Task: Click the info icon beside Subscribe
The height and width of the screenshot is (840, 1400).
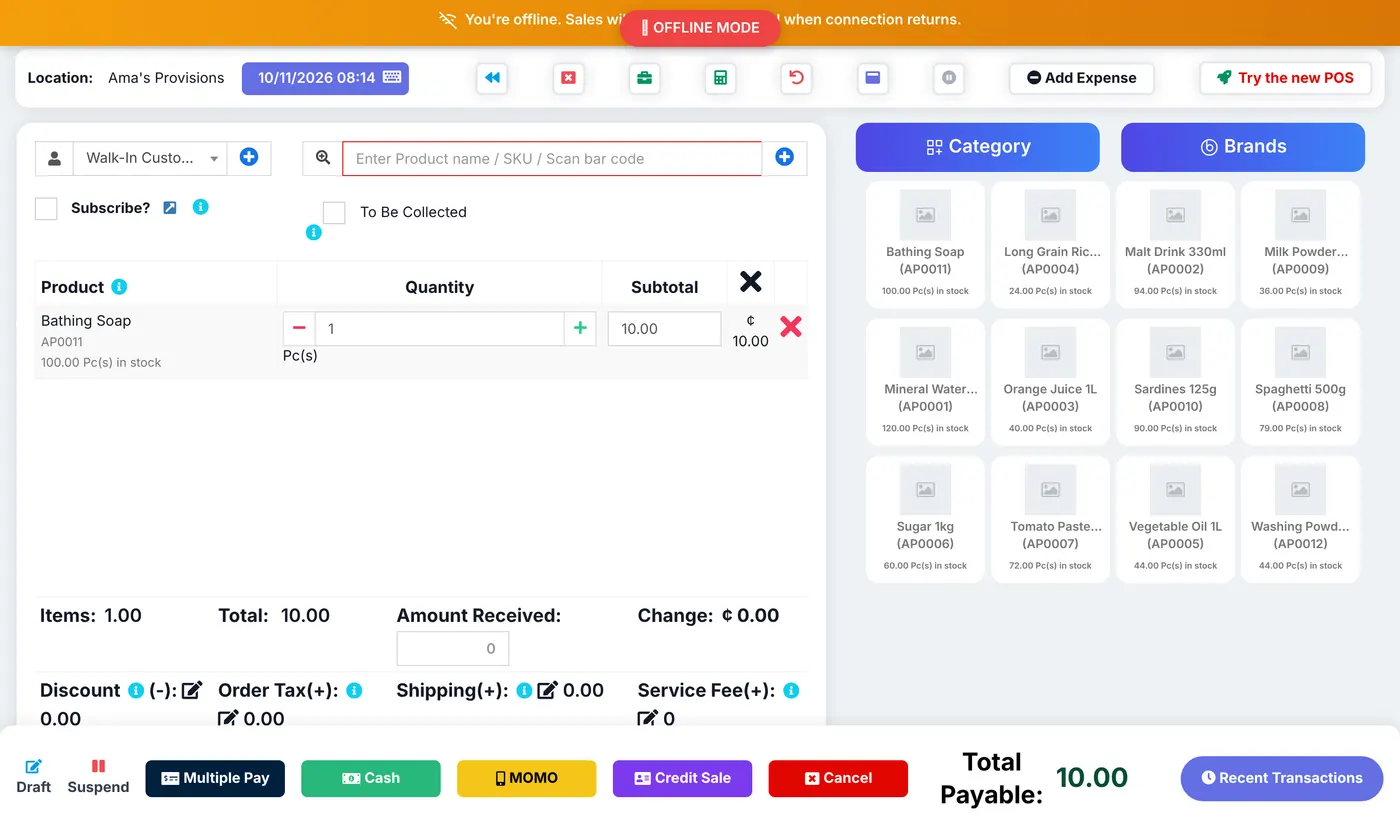Action: coord(200,207)
